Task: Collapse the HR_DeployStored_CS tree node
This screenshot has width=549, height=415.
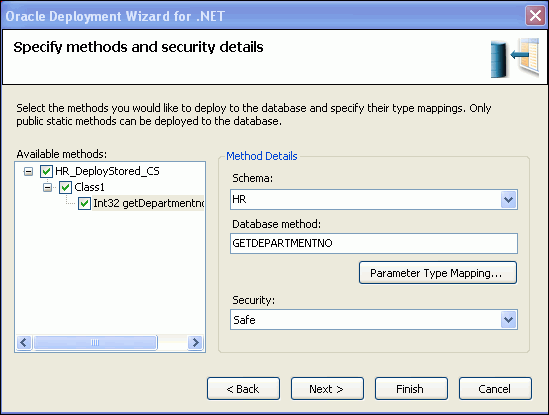Action: click(x=28, y=171)
